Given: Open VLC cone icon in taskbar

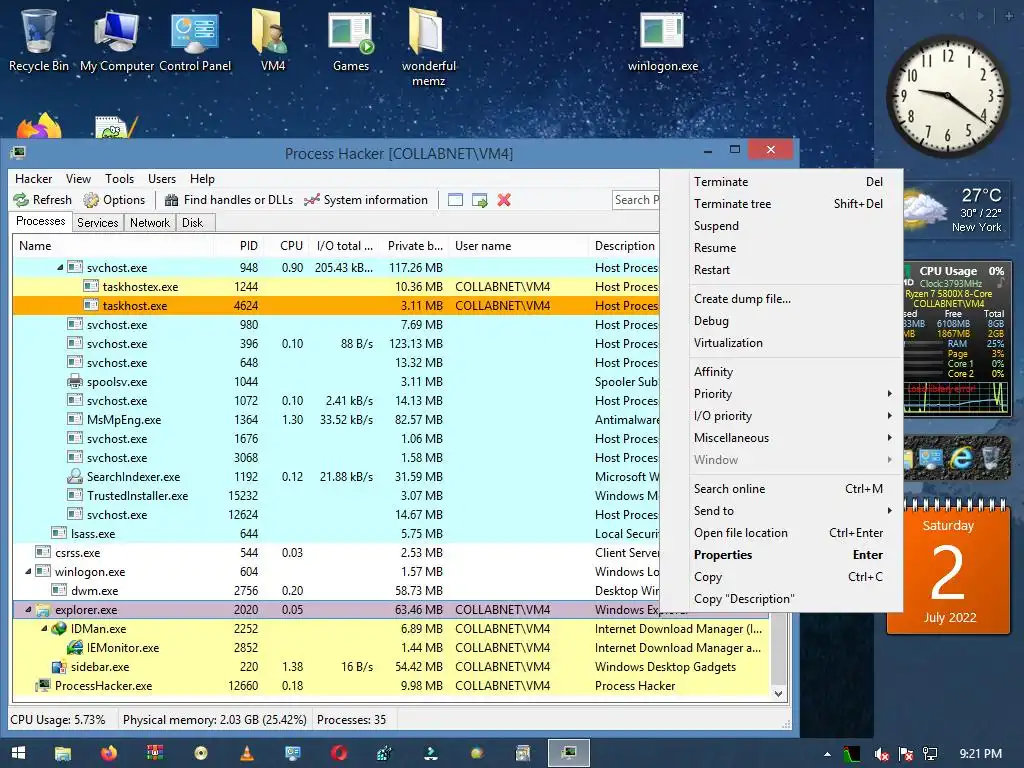Looking at the screenshot, I should [x=247, y=753].
